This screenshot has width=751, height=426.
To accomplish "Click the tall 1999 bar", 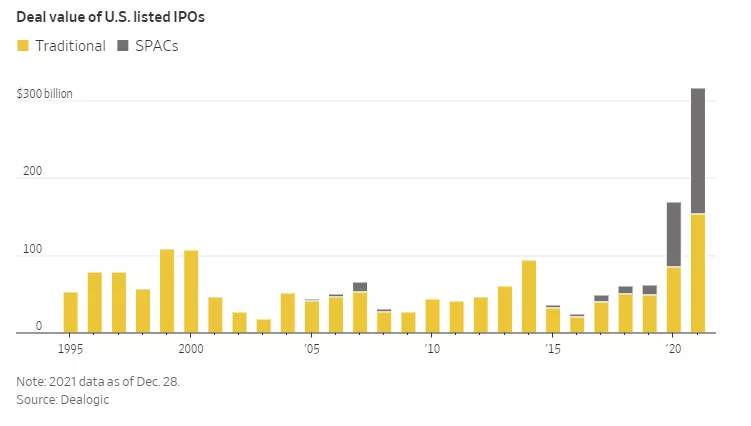I will tap(167, 291).
